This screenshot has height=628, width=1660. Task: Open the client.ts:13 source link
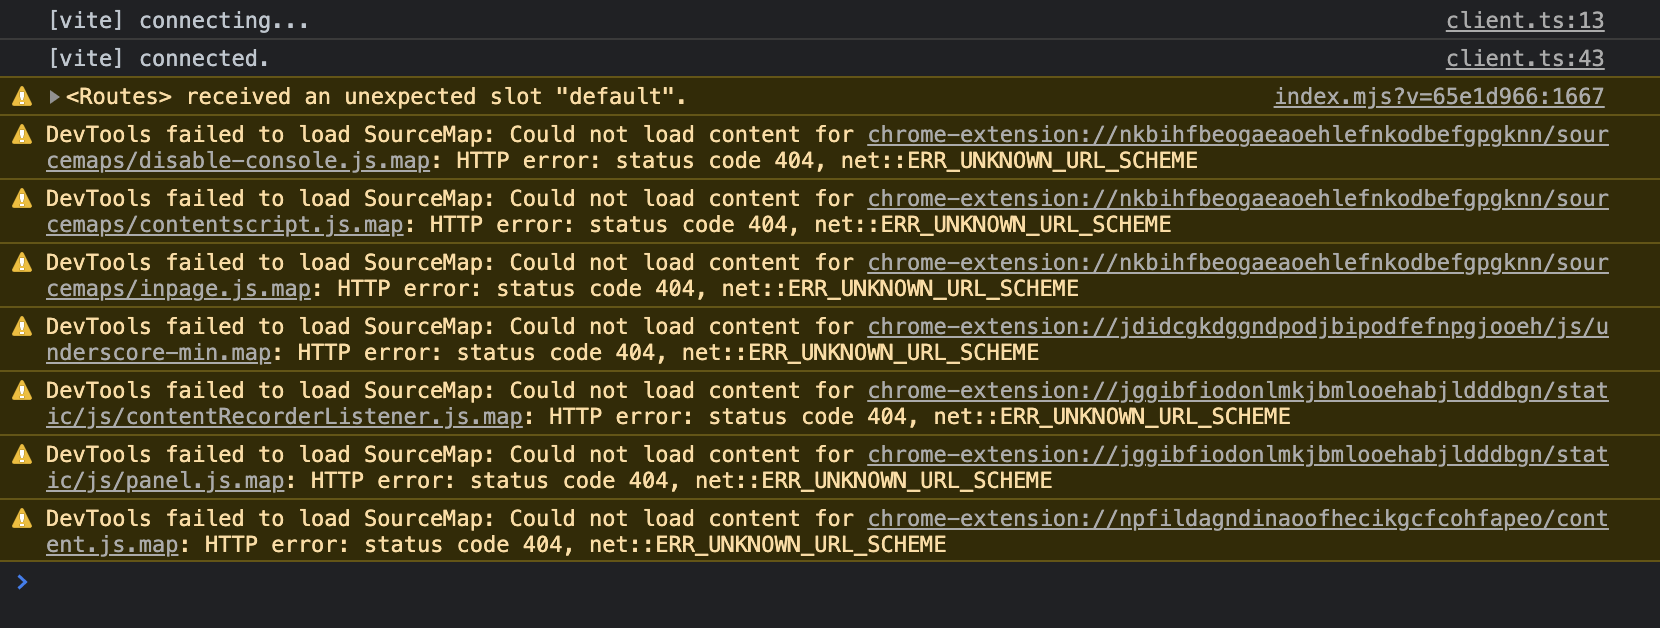coord(1524,19)
